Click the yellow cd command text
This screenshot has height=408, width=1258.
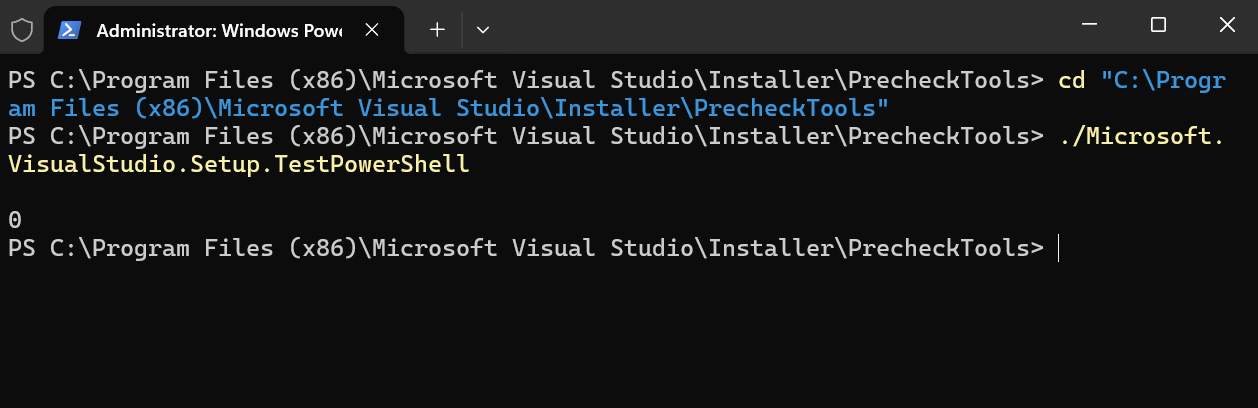point(1072,80)
